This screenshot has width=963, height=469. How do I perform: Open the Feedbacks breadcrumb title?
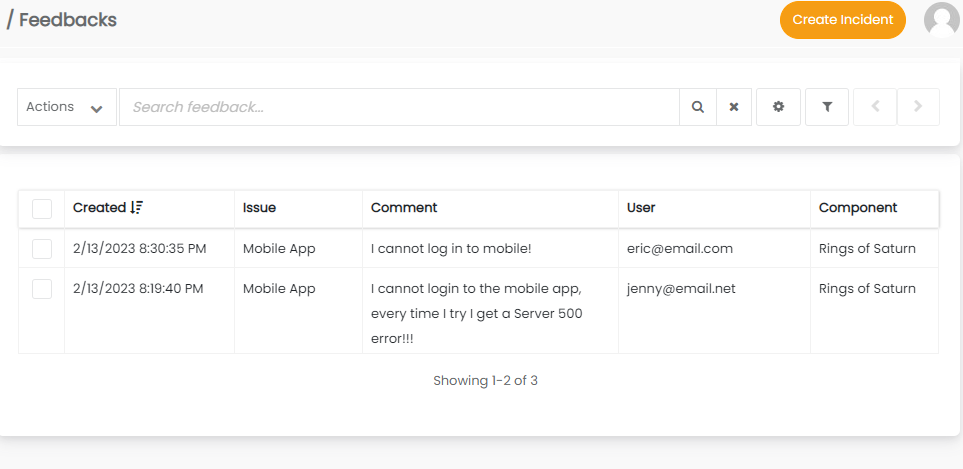pyautogui.click(x=67, y=20)
